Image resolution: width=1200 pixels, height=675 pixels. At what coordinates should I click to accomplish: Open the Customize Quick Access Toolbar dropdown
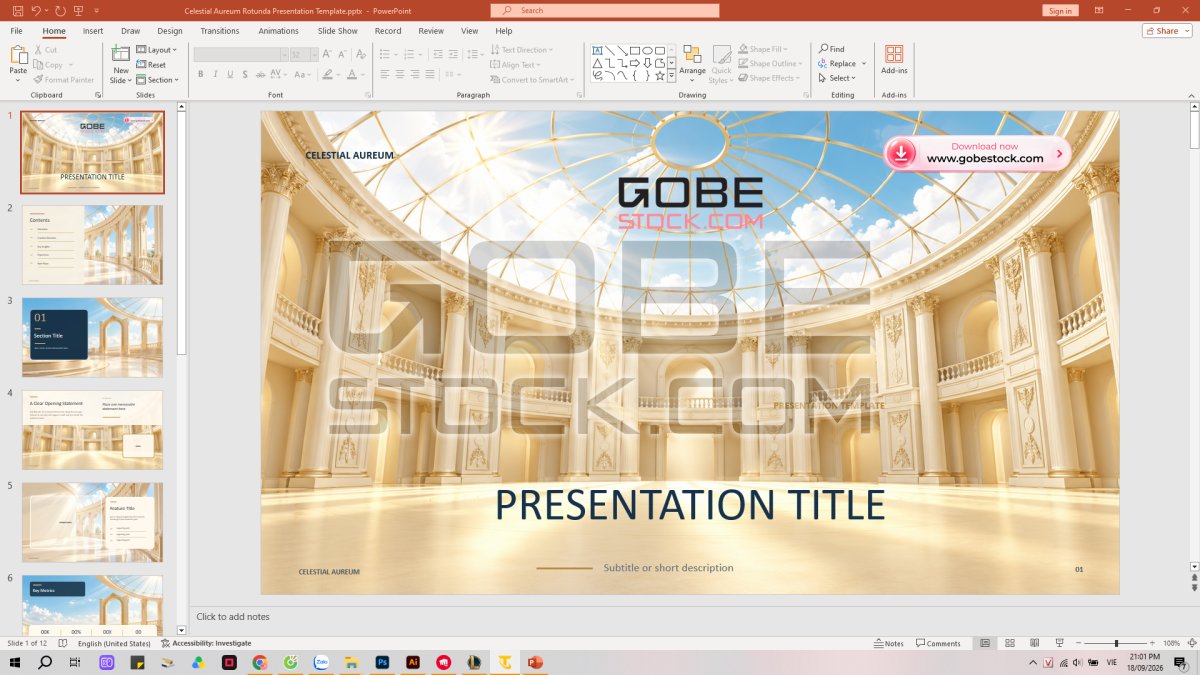tap(97, 10)
